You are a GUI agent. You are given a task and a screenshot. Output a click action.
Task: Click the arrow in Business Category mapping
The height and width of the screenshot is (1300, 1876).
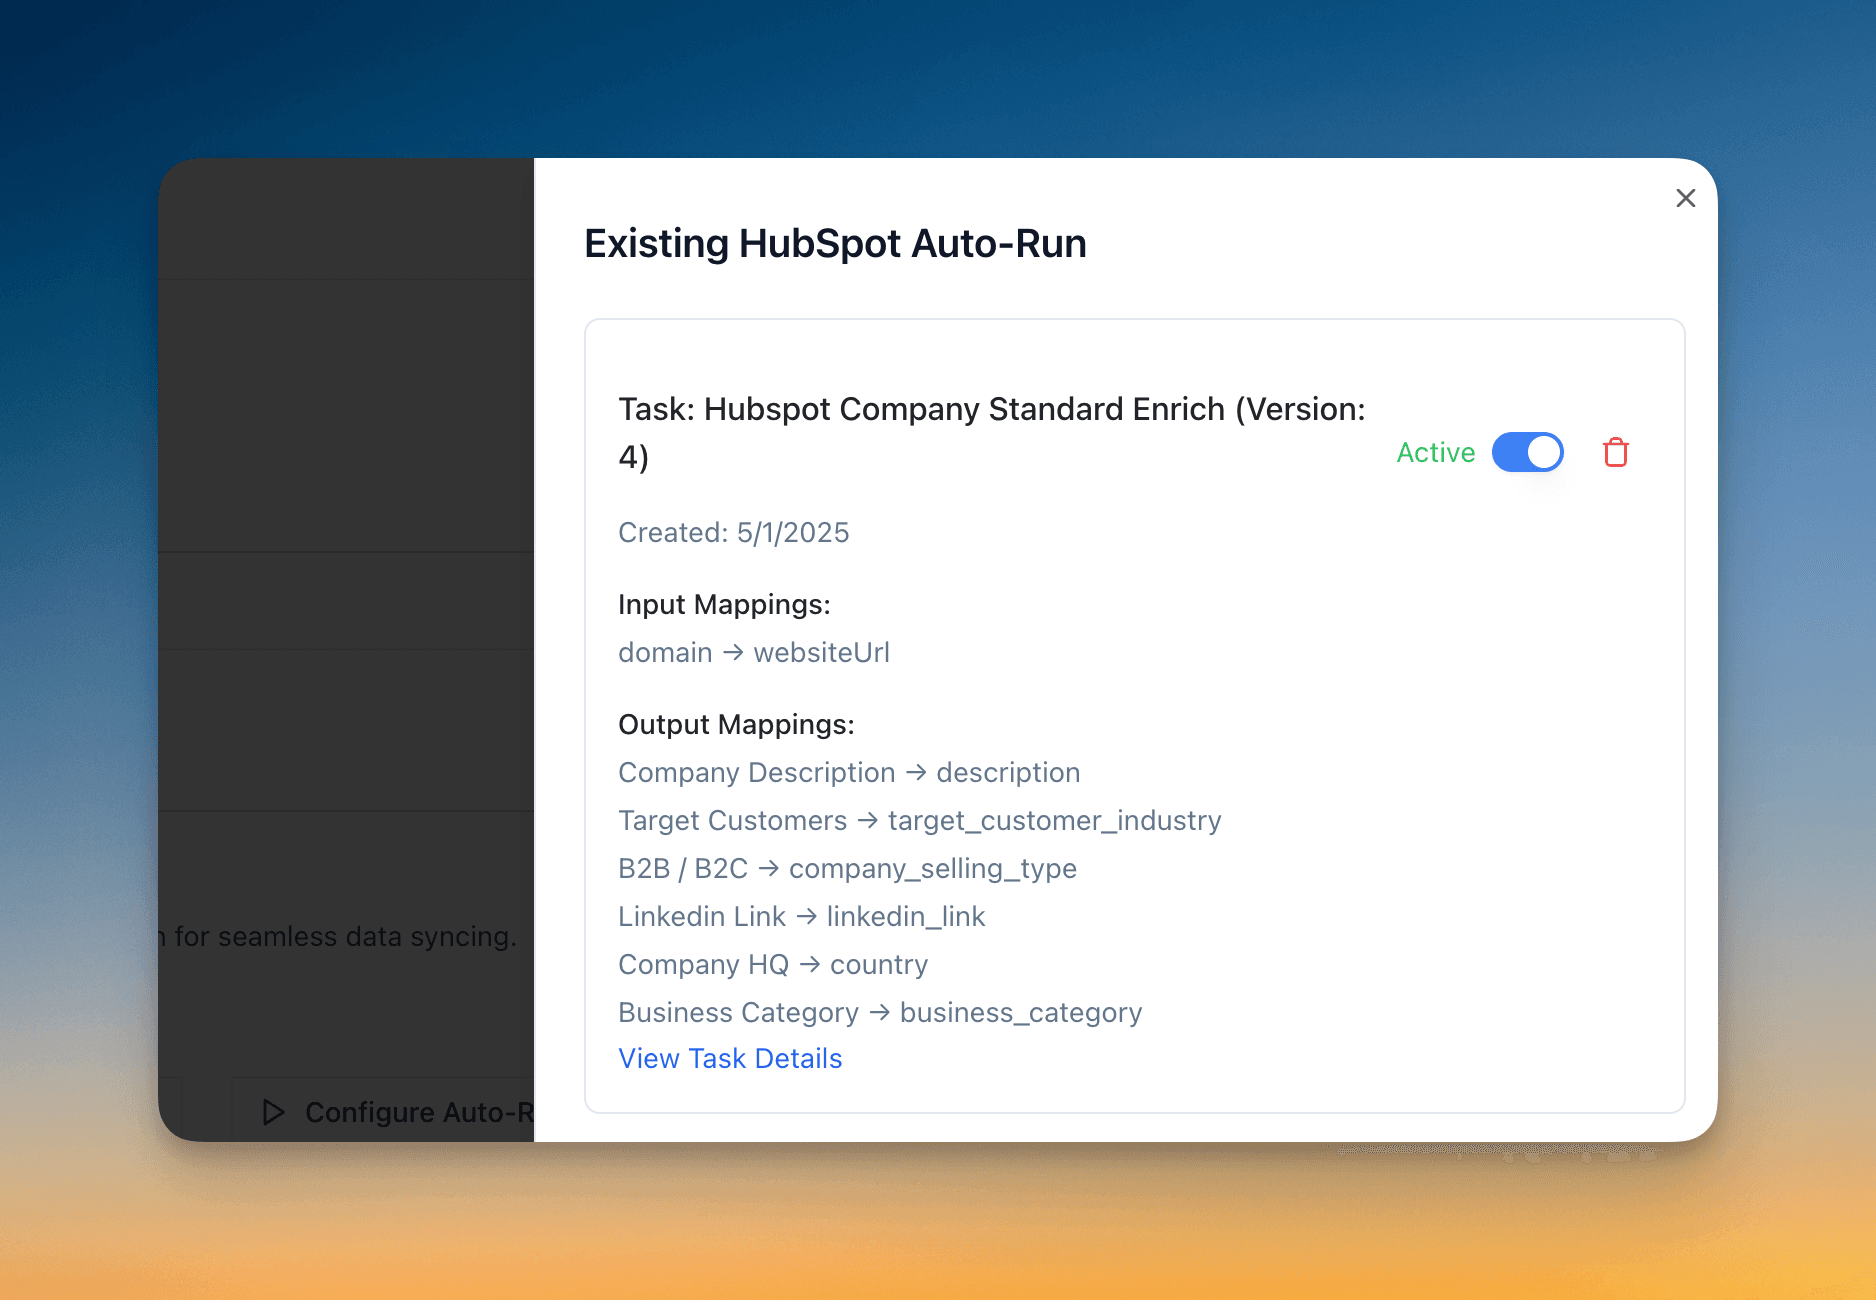coord(879,1012)
